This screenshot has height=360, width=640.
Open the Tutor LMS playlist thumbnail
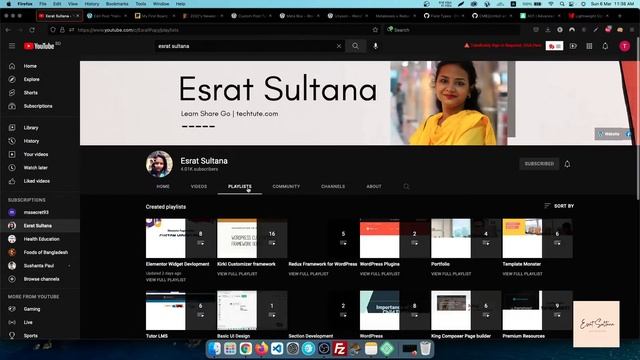(180, 310)
